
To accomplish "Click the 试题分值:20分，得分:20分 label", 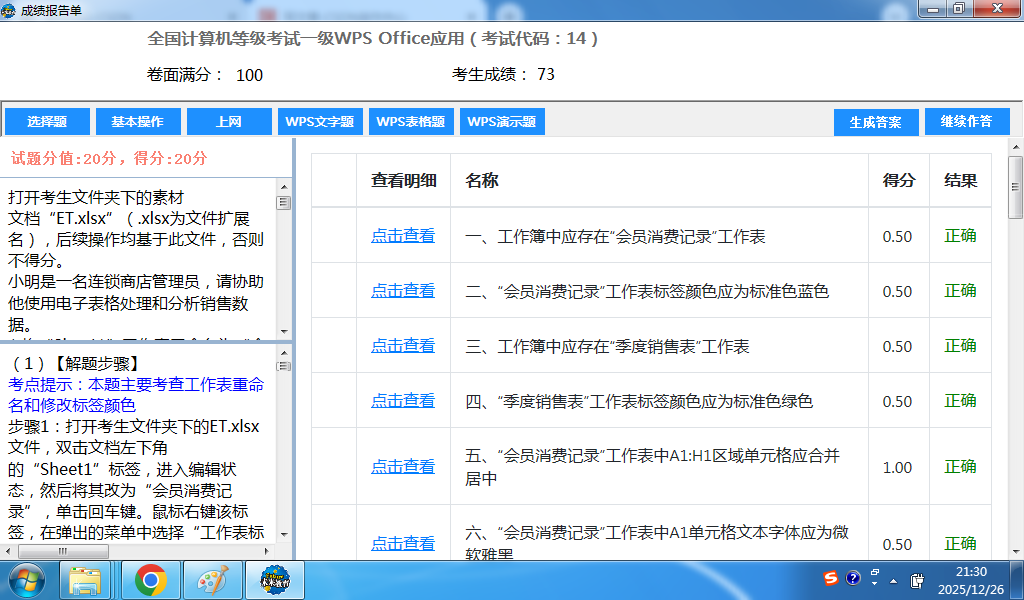I will (x=109, y=158).
